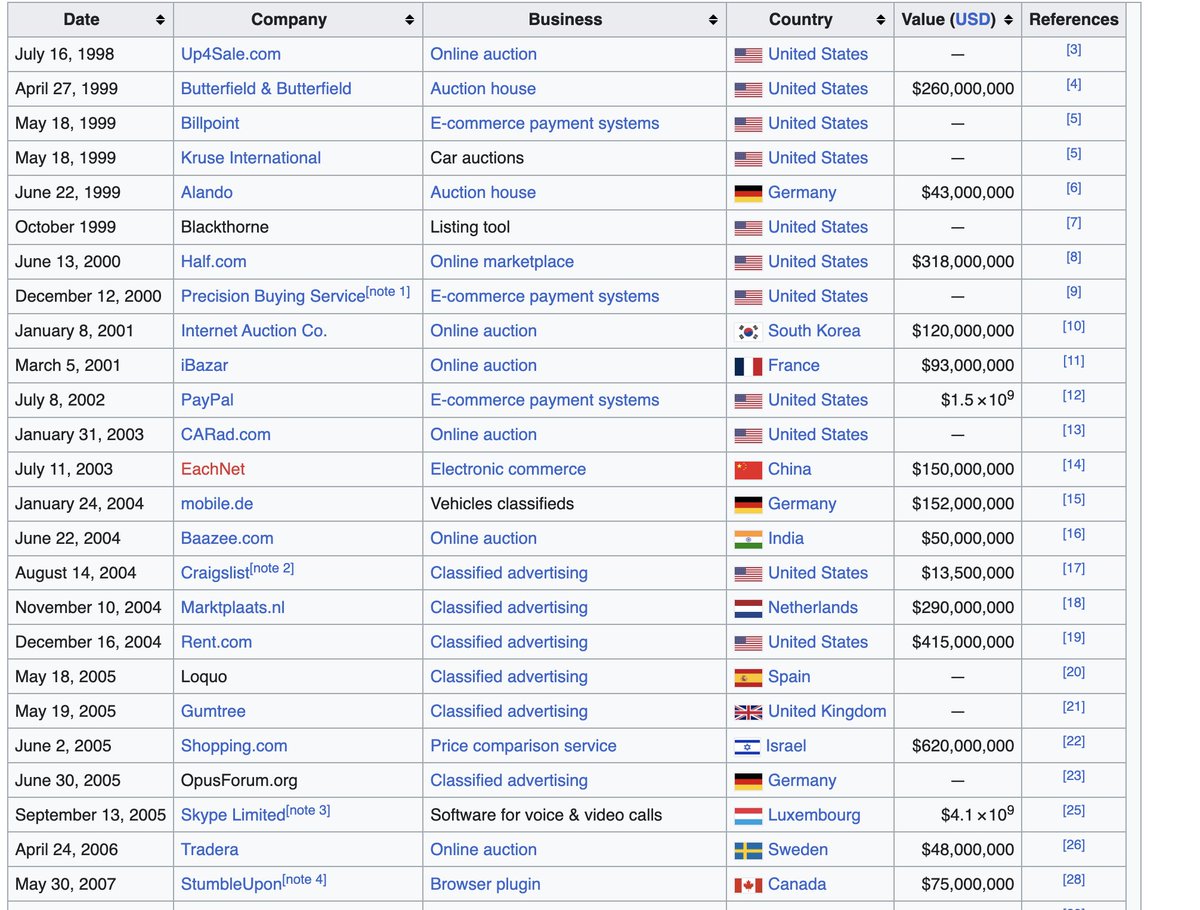Open the Billpoint company link
1200x910 pixels.
tap(210, 123)
